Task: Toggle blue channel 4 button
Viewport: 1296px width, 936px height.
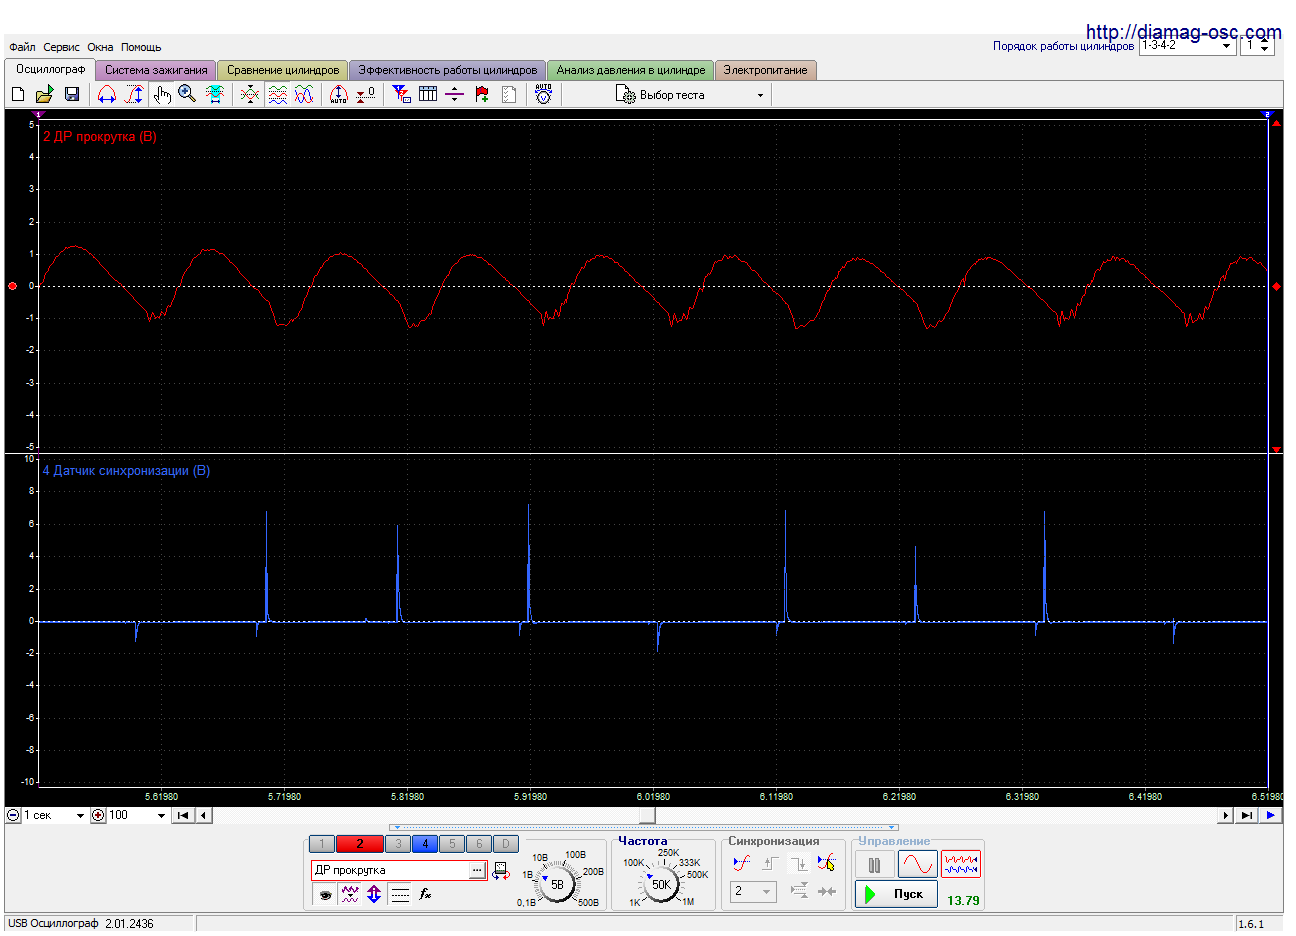Action: click(425, 844)
